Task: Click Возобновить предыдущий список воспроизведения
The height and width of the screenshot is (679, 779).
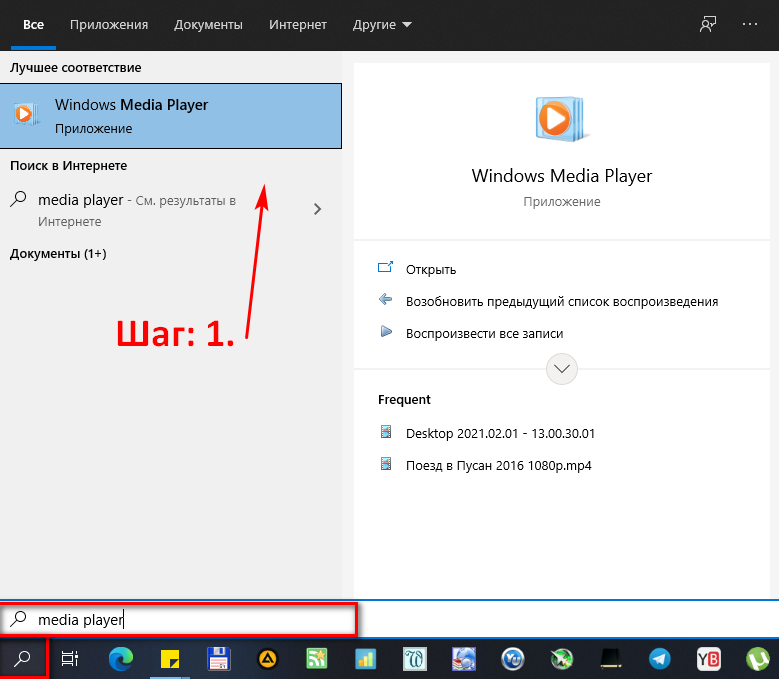Action: (562, 302)
